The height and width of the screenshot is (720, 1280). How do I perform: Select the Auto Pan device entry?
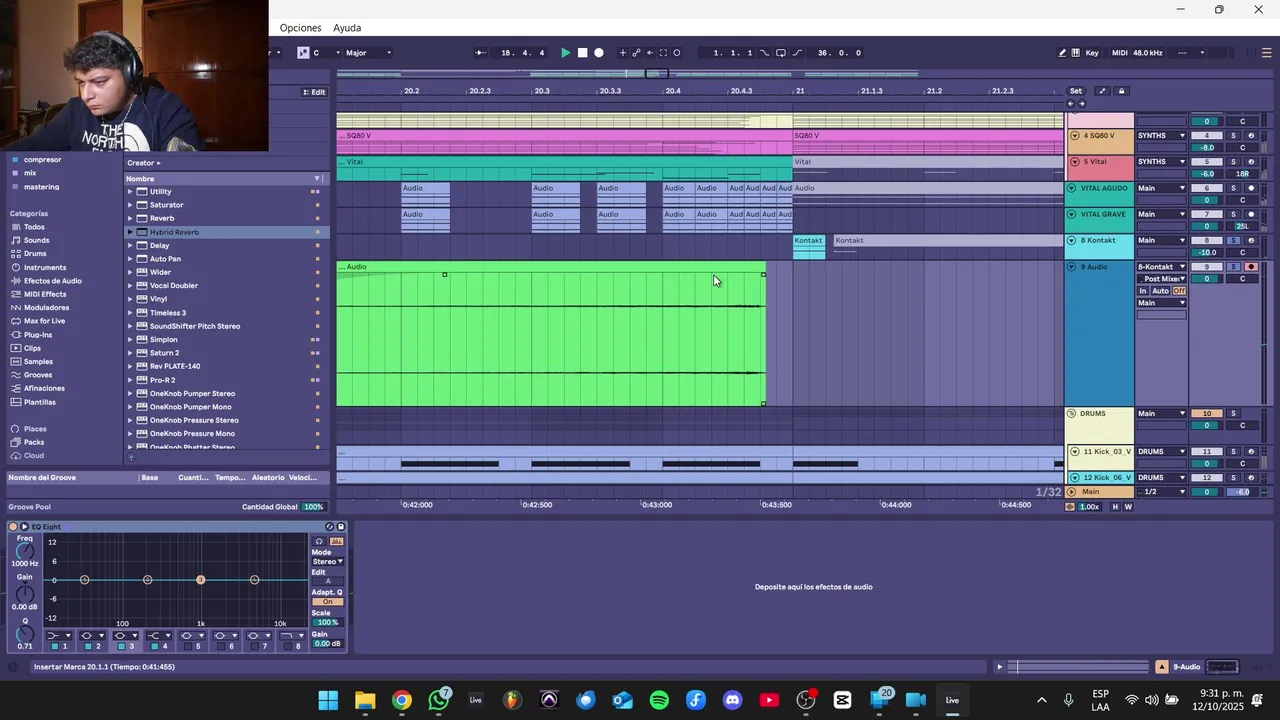tap(165, 259)
